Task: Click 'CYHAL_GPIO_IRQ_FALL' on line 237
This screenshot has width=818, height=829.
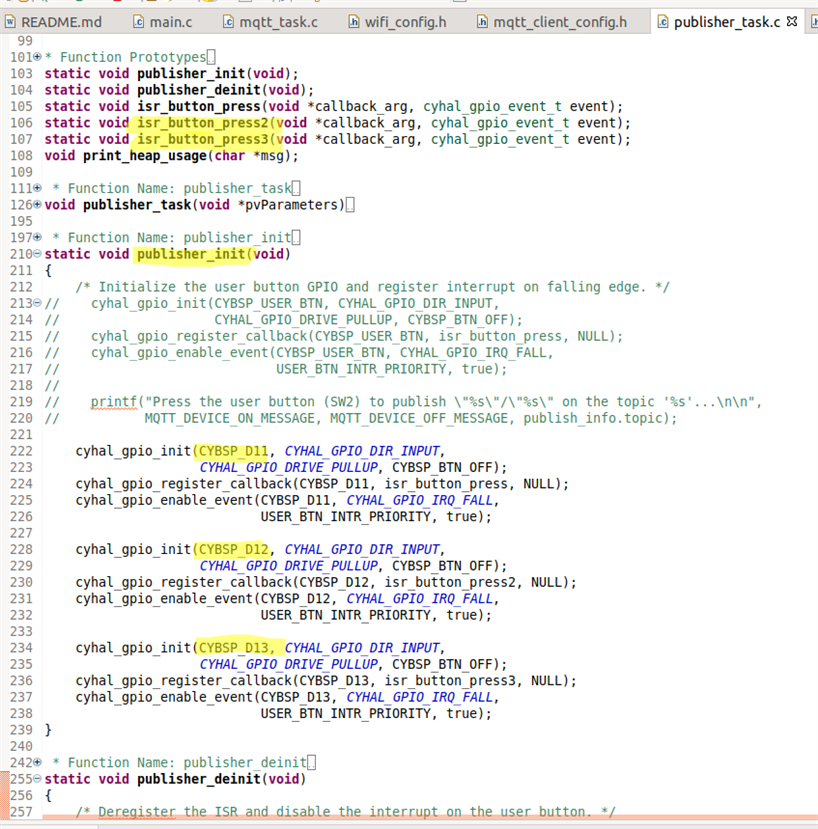Action: click(420, 697)
